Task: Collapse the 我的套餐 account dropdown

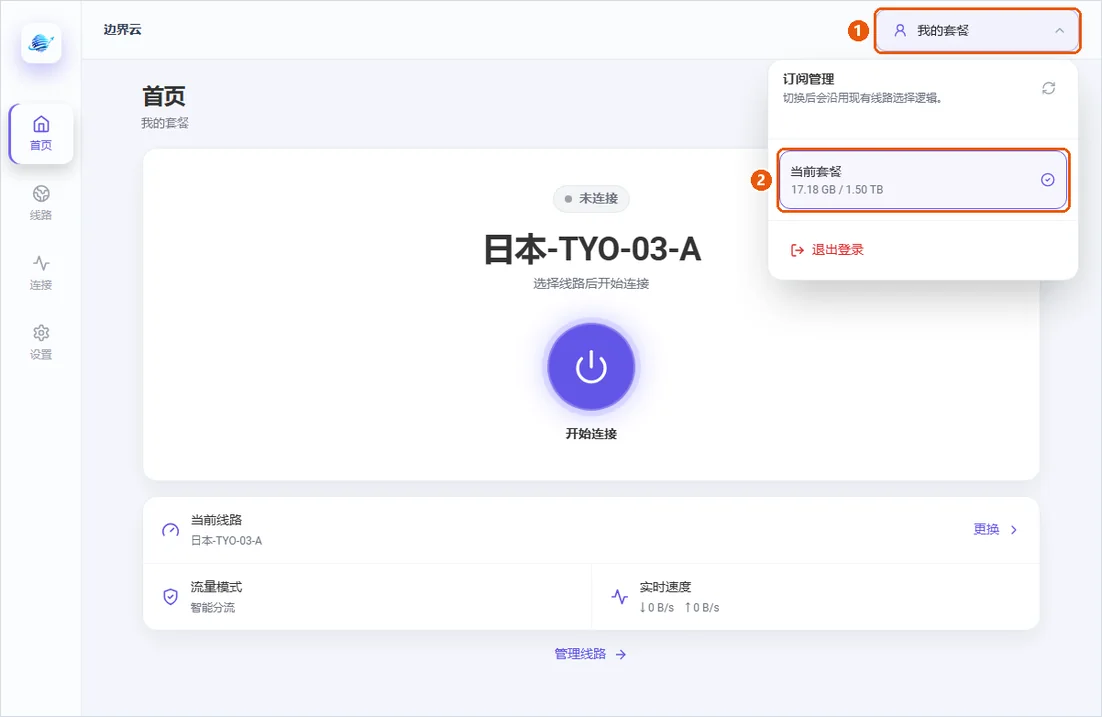Action: [977, 30]
